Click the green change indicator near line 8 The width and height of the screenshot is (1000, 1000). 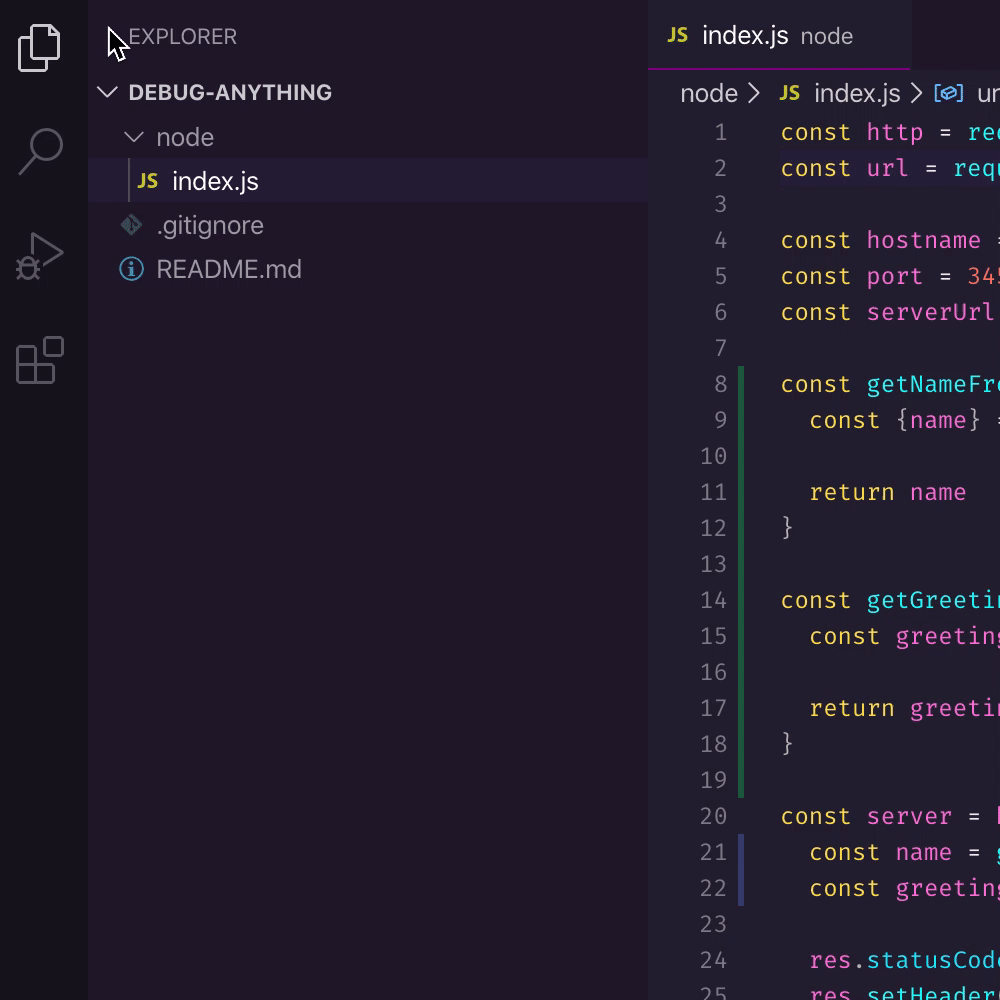pyautogui.click(x=740, y=384)
